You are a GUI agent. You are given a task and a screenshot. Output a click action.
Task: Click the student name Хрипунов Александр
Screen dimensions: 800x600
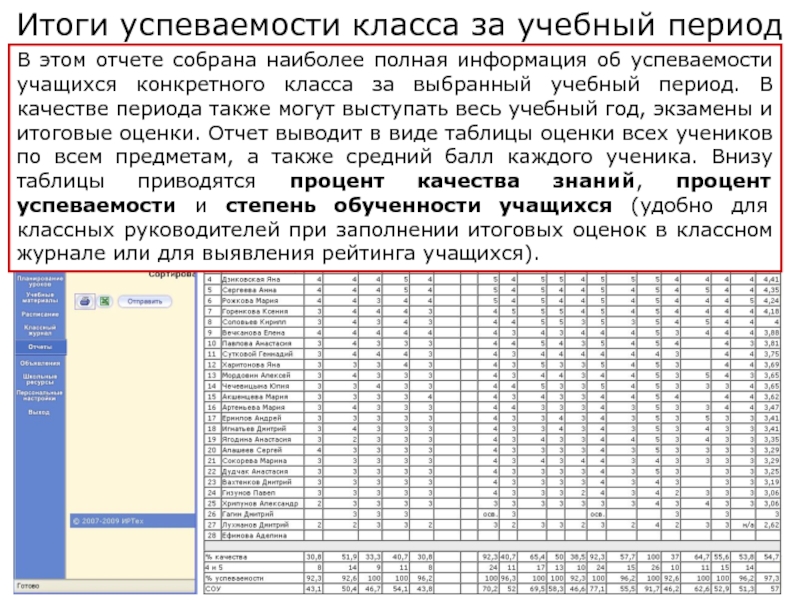260,504
